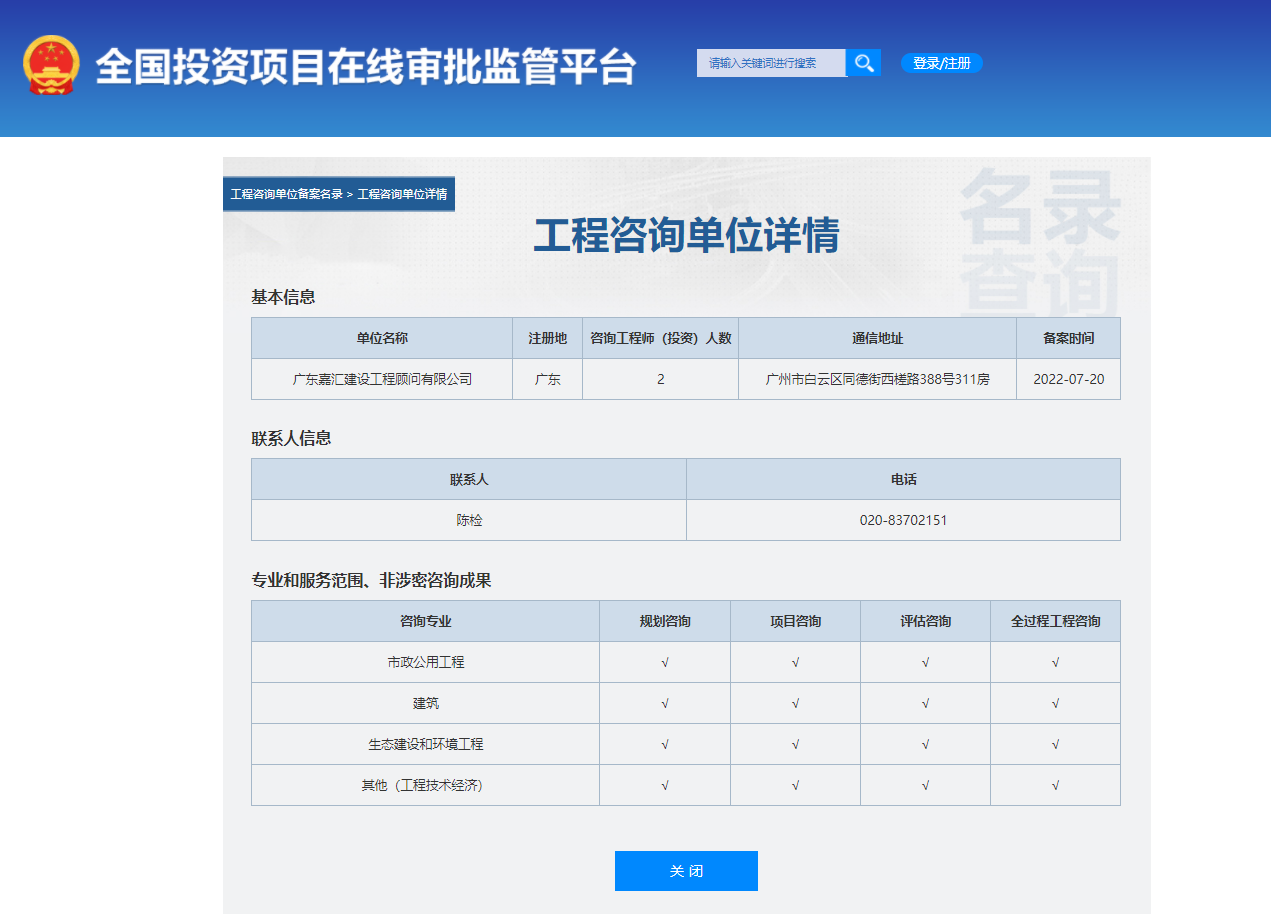Screen dimensions: 1274x914
Task: Select the 生态建设和环境工程 specialty row
Action: click(686, 744)
